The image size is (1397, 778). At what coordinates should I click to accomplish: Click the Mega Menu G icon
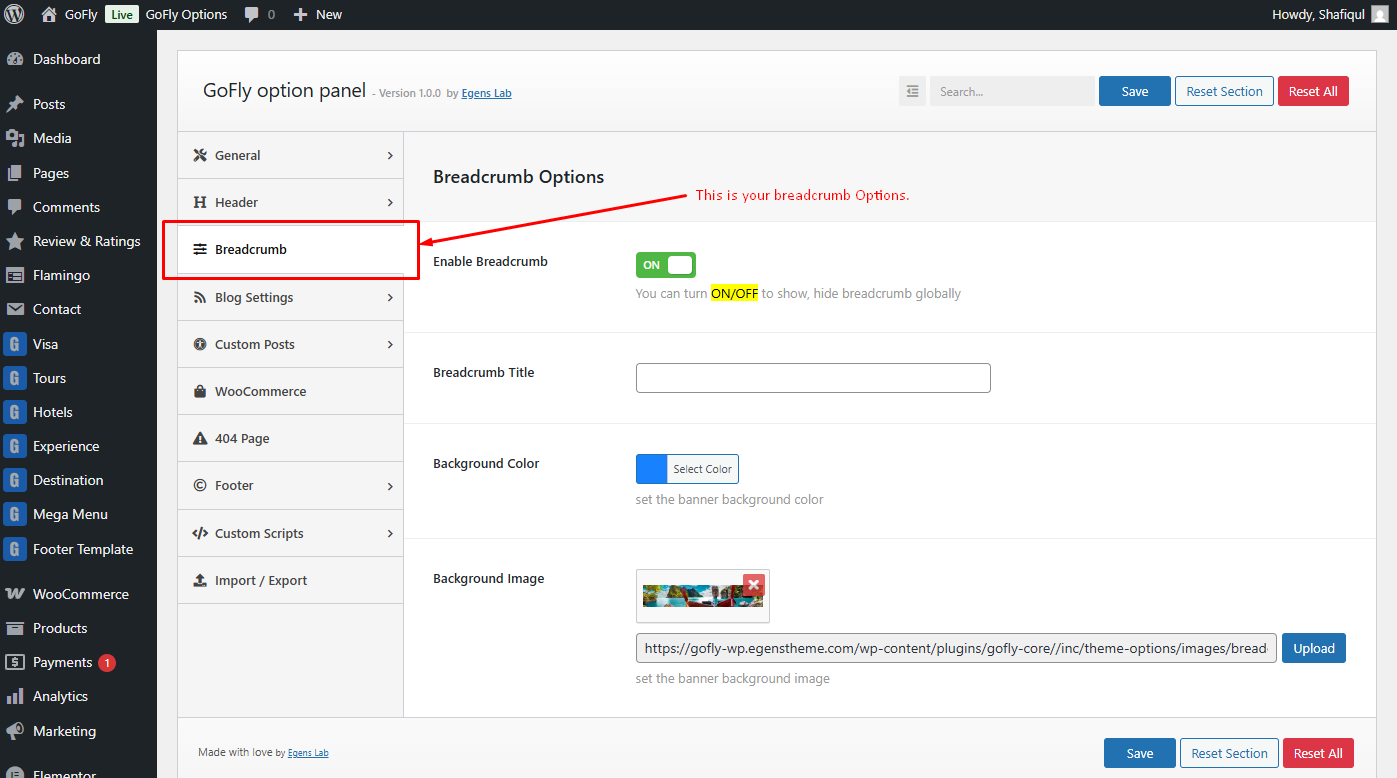[x=15, y=514]
